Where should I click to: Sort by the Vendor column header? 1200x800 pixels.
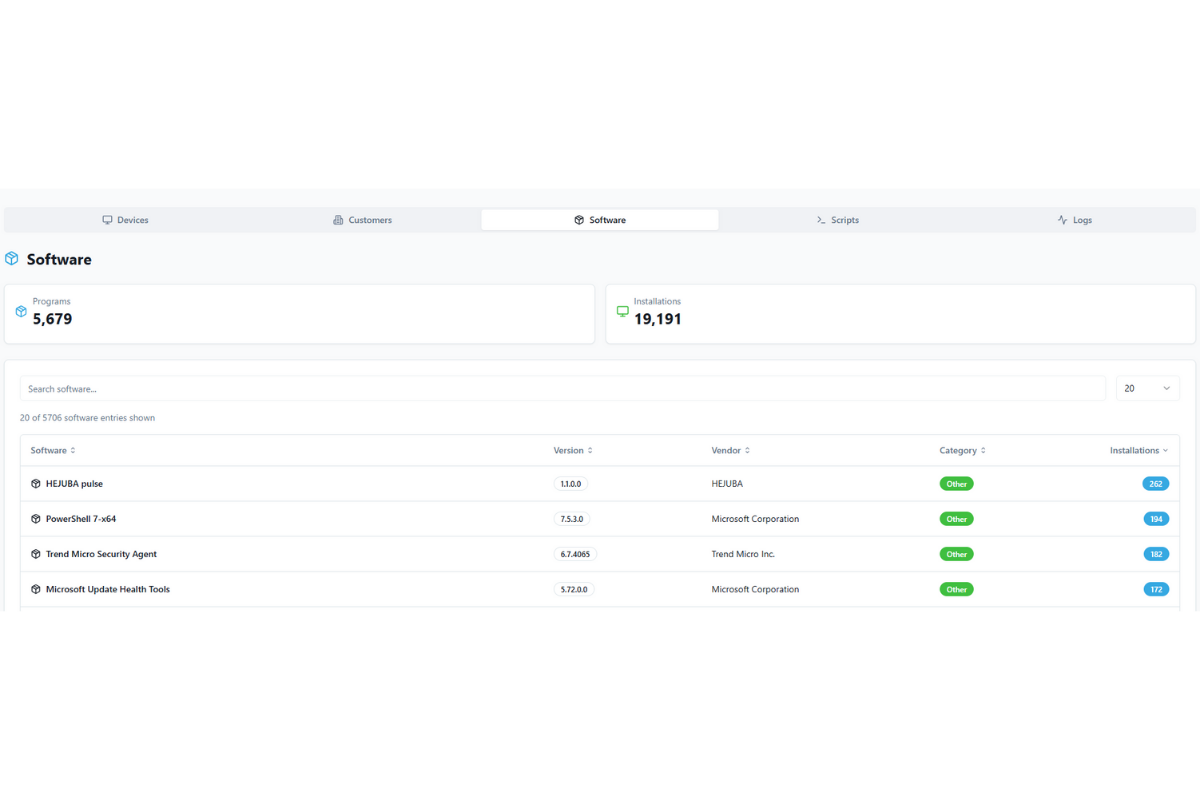(730, 451)
